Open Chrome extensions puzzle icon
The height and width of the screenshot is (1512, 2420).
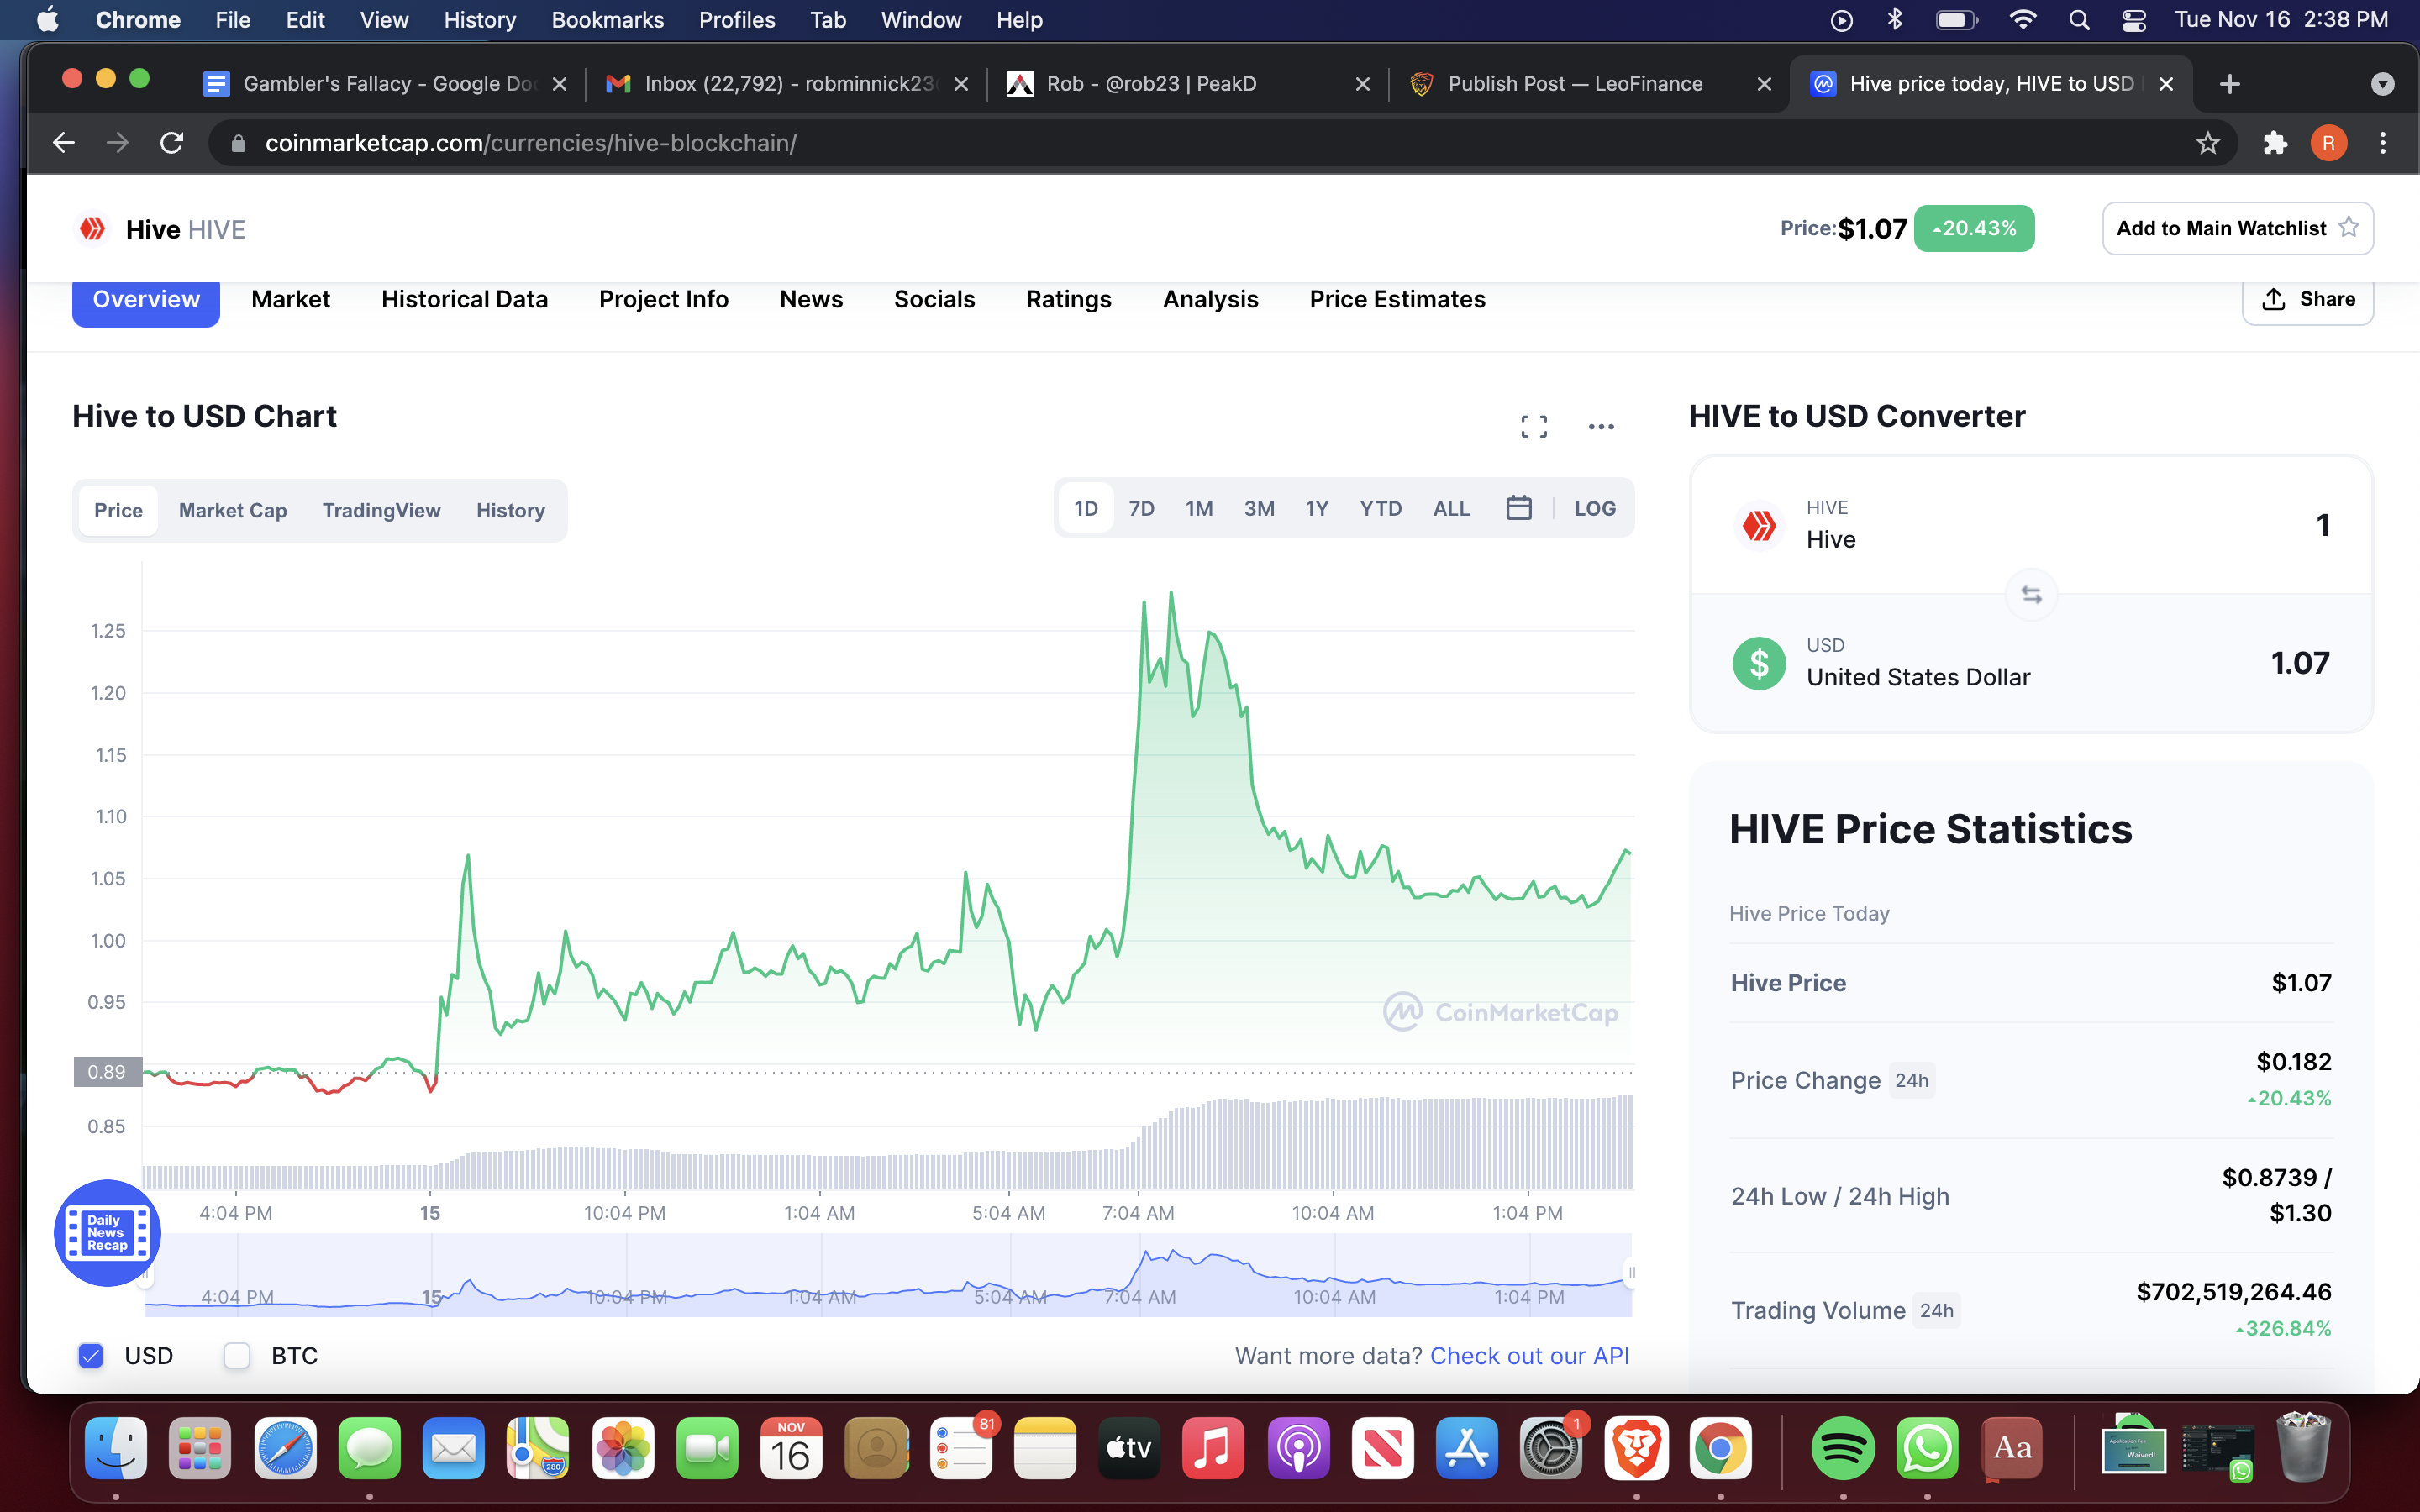[2275, 143]
